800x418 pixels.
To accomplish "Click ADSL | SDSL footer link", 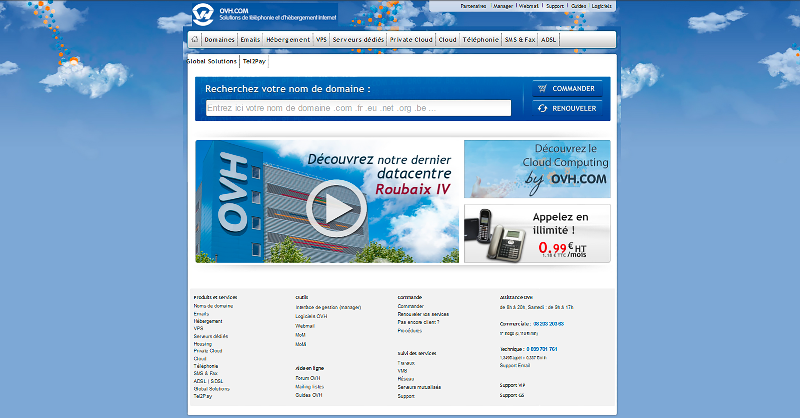I will [208, 381].
